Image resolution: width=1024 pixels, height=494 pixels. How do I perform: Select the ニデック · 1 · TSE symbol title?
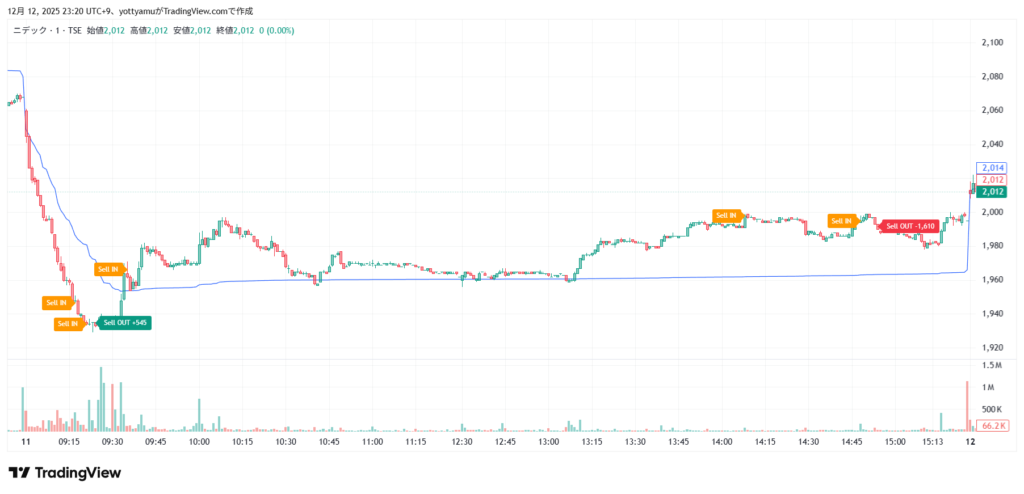tap(46, 31)
